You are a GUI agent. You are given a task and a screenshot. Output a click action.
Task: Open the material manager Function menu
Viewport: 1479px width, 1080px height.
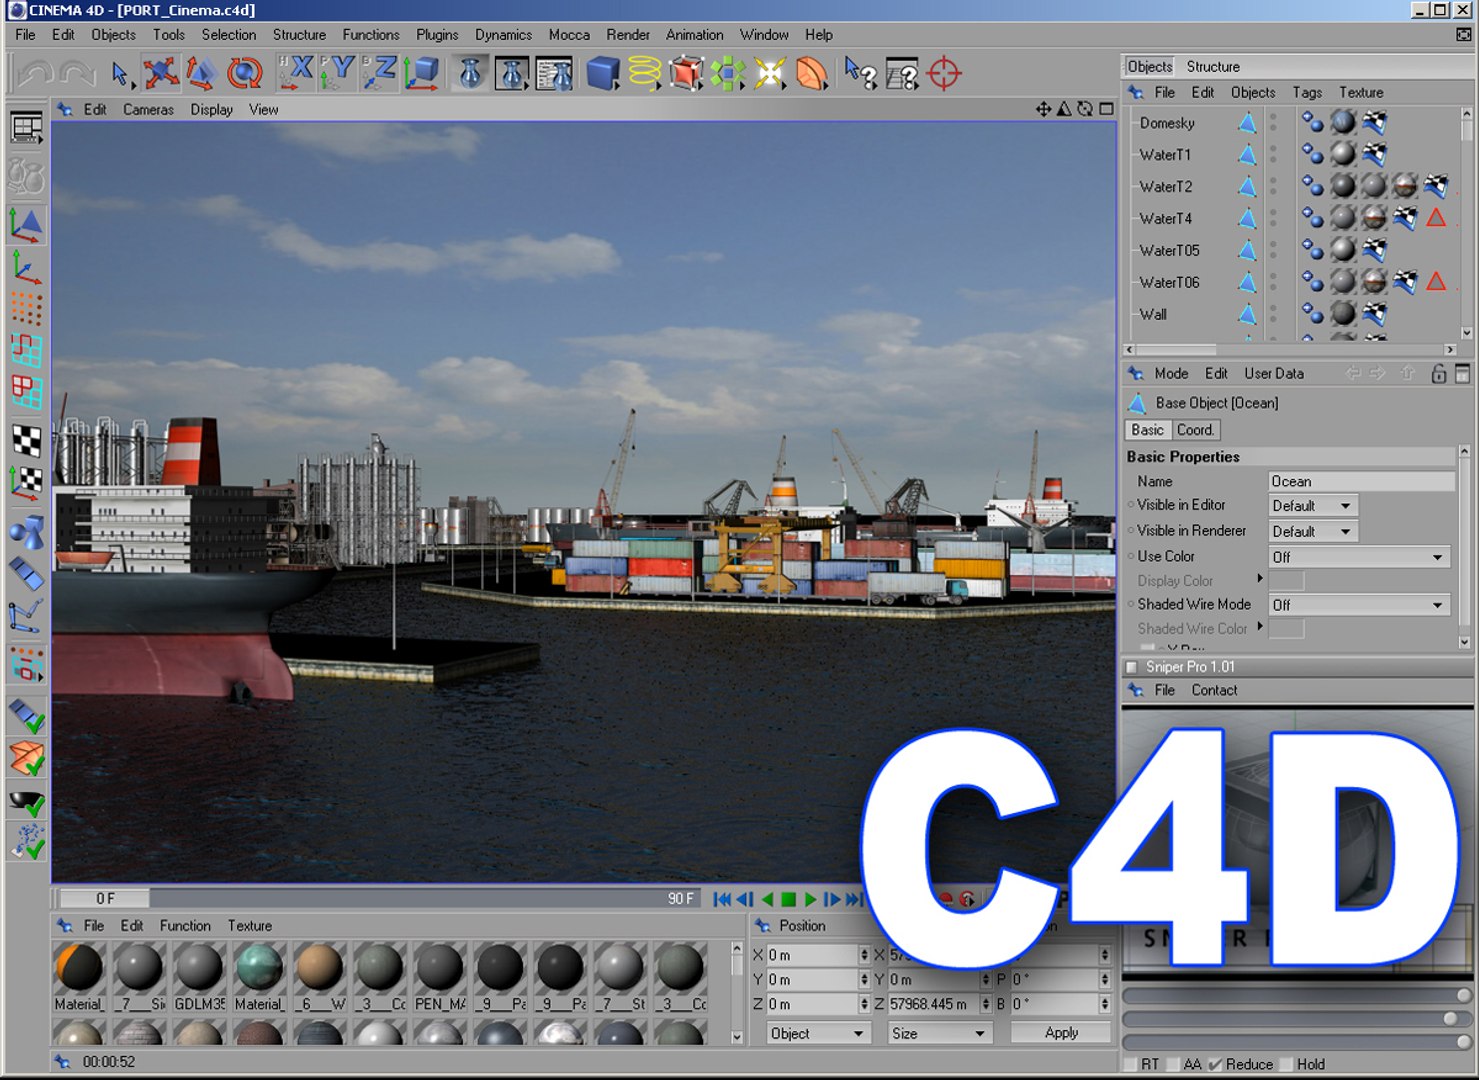[x=185, y=926]
